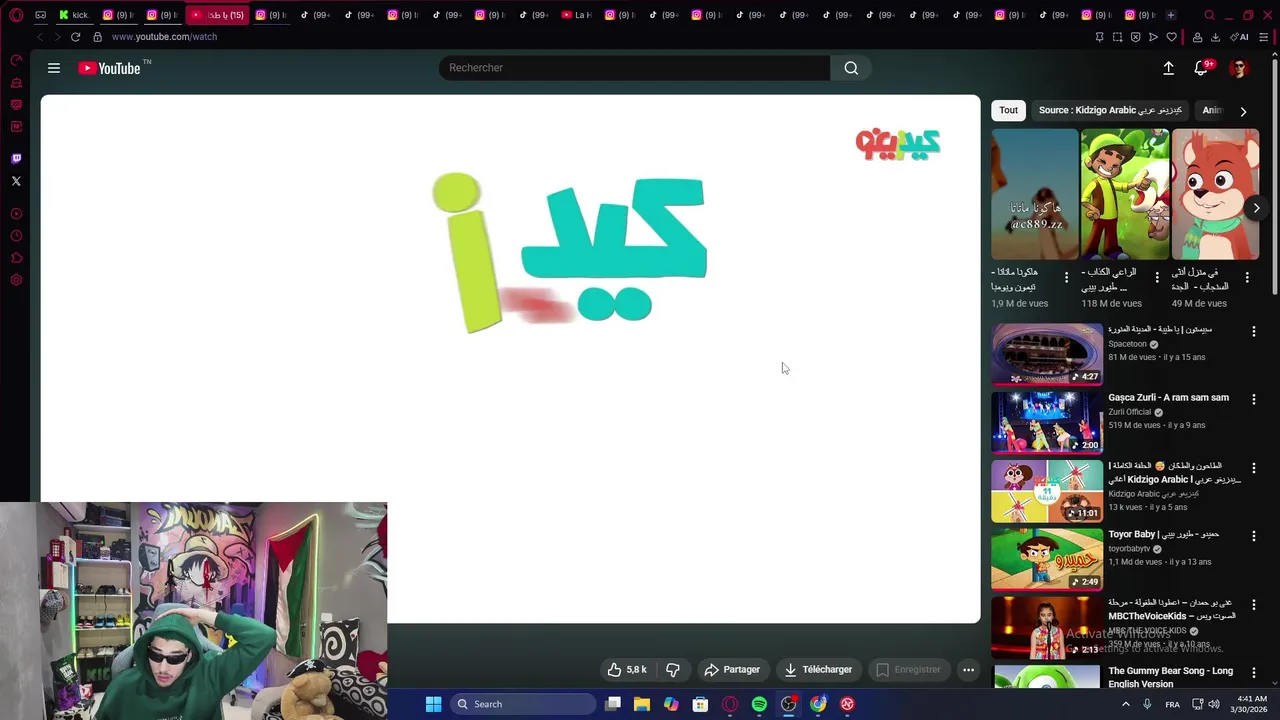Switch to the La H YouTube tab

[x=576, y=15]
